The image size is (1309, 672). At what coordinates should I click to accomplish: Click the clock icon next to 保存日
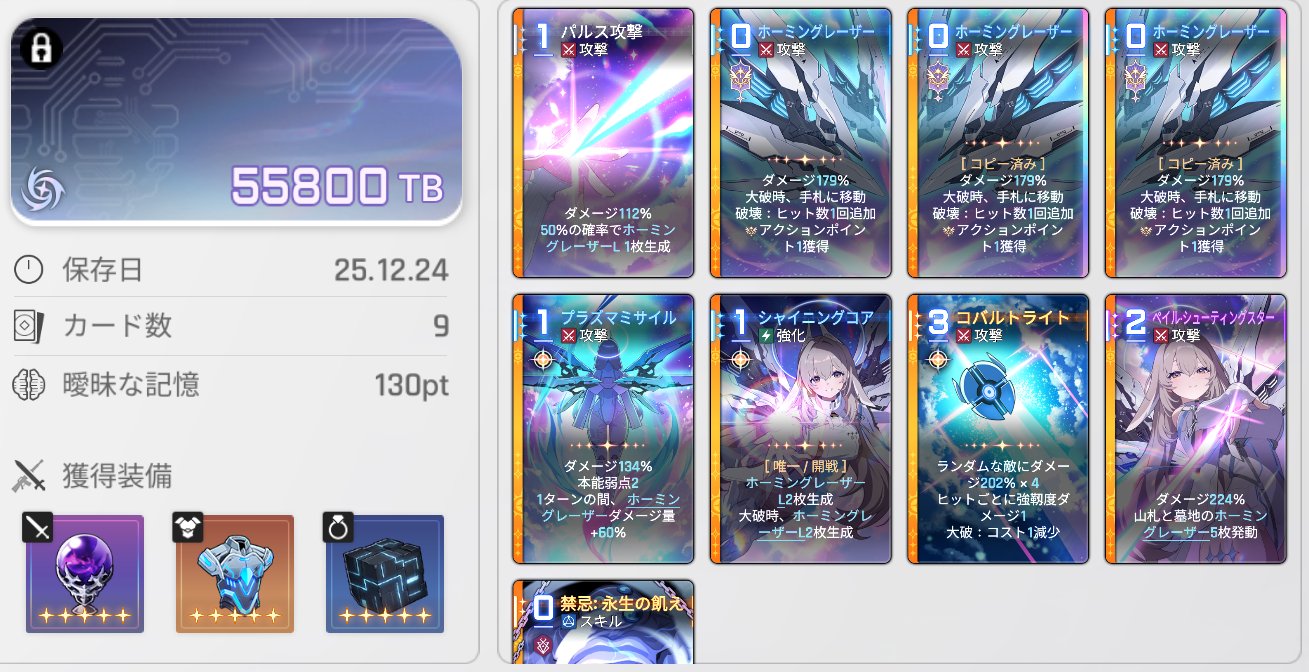(30, 269)
